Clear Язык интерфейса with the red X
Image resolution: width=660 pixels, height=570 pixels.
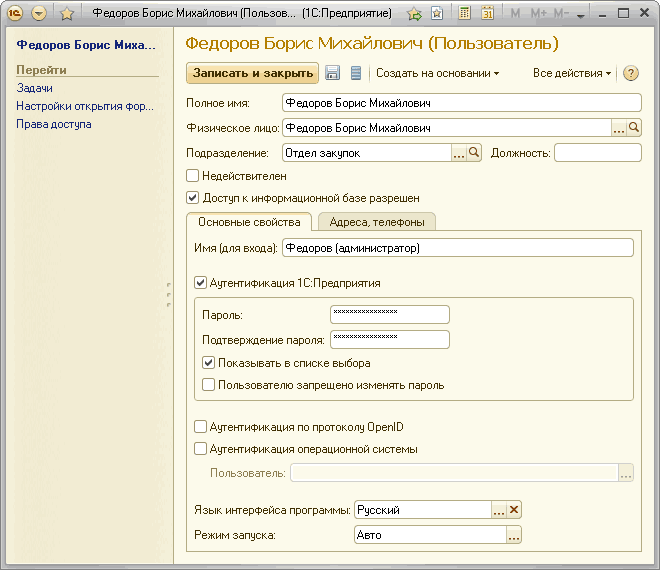(x=514, y=510)
